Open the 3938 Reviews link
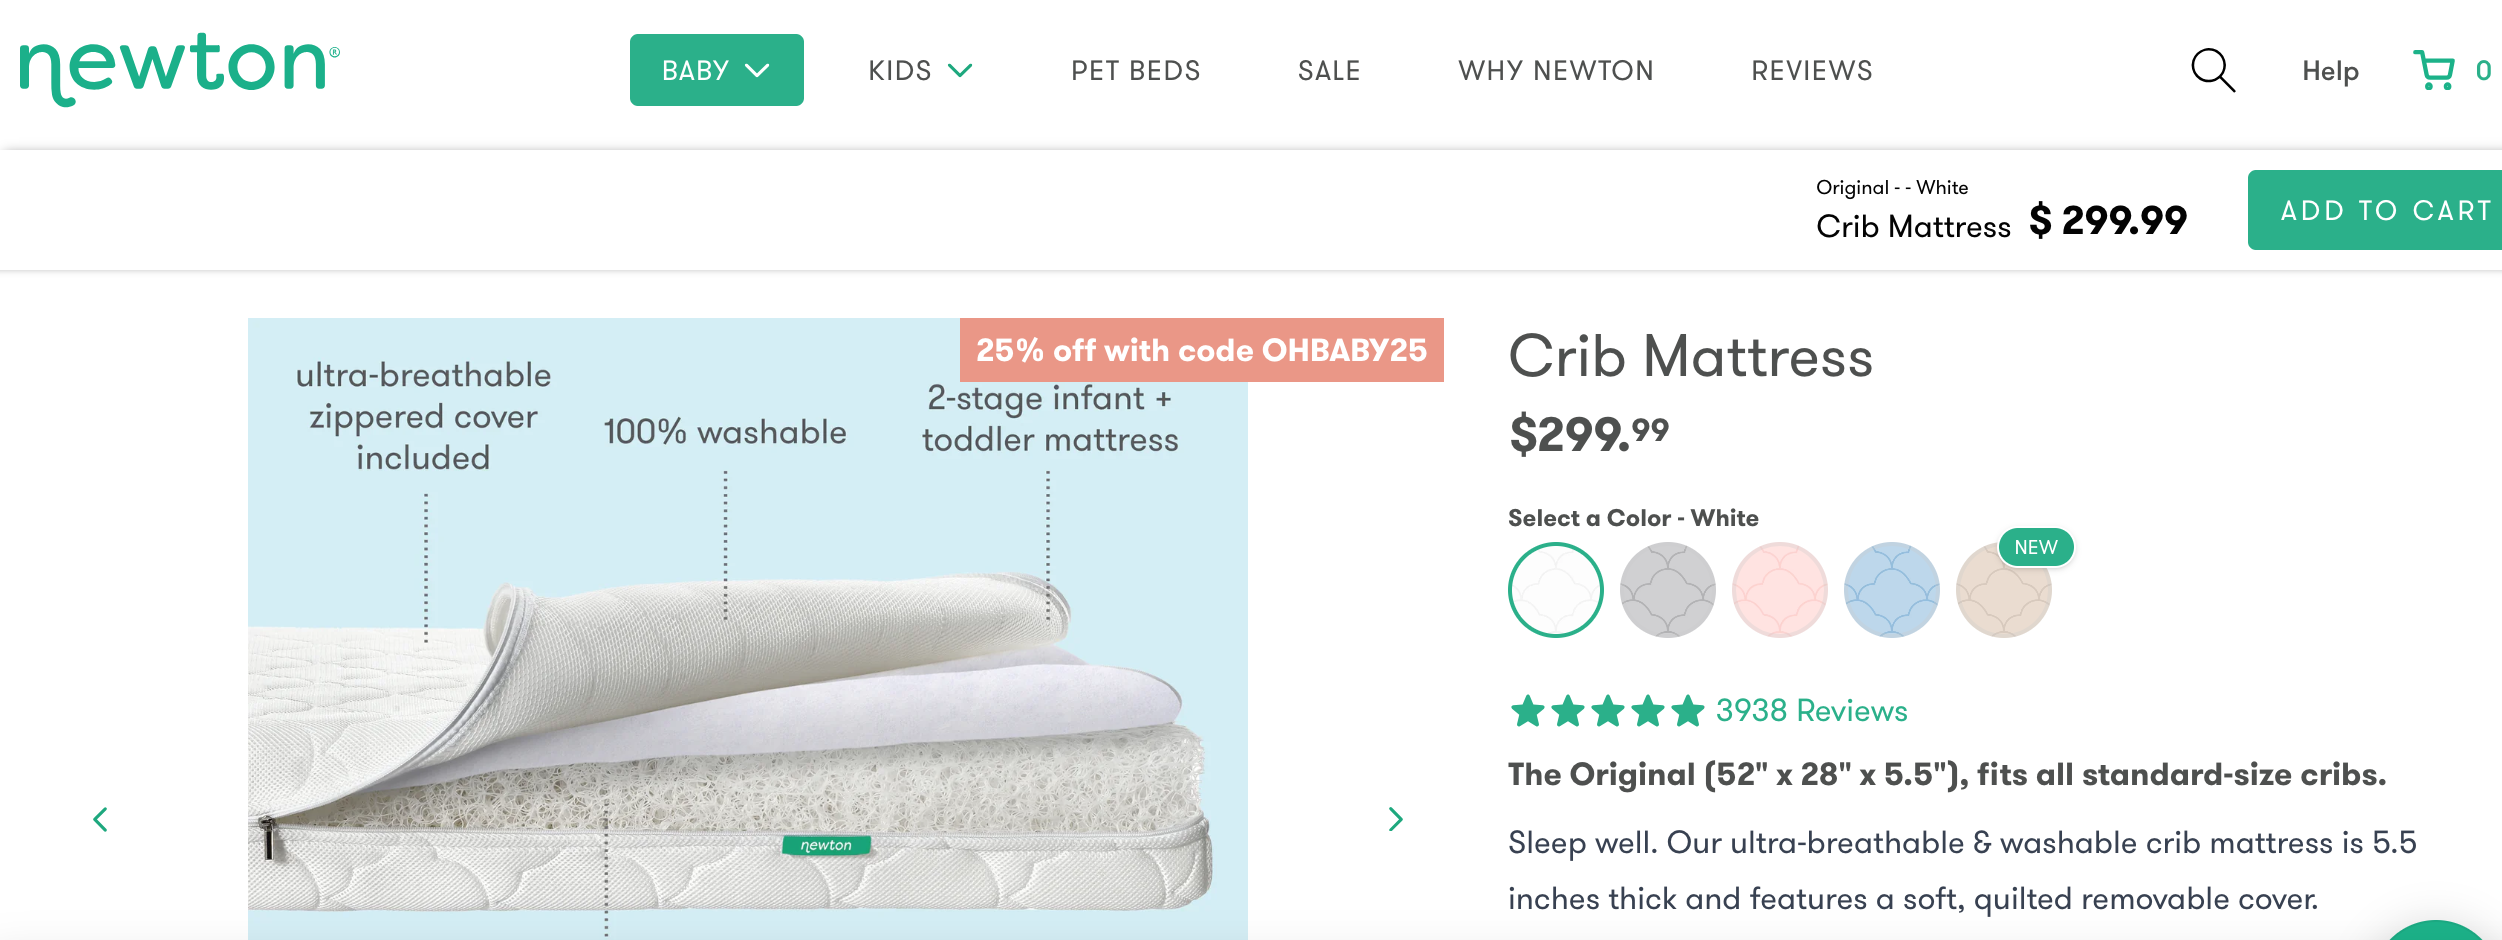 click(x=1811, y=711)
